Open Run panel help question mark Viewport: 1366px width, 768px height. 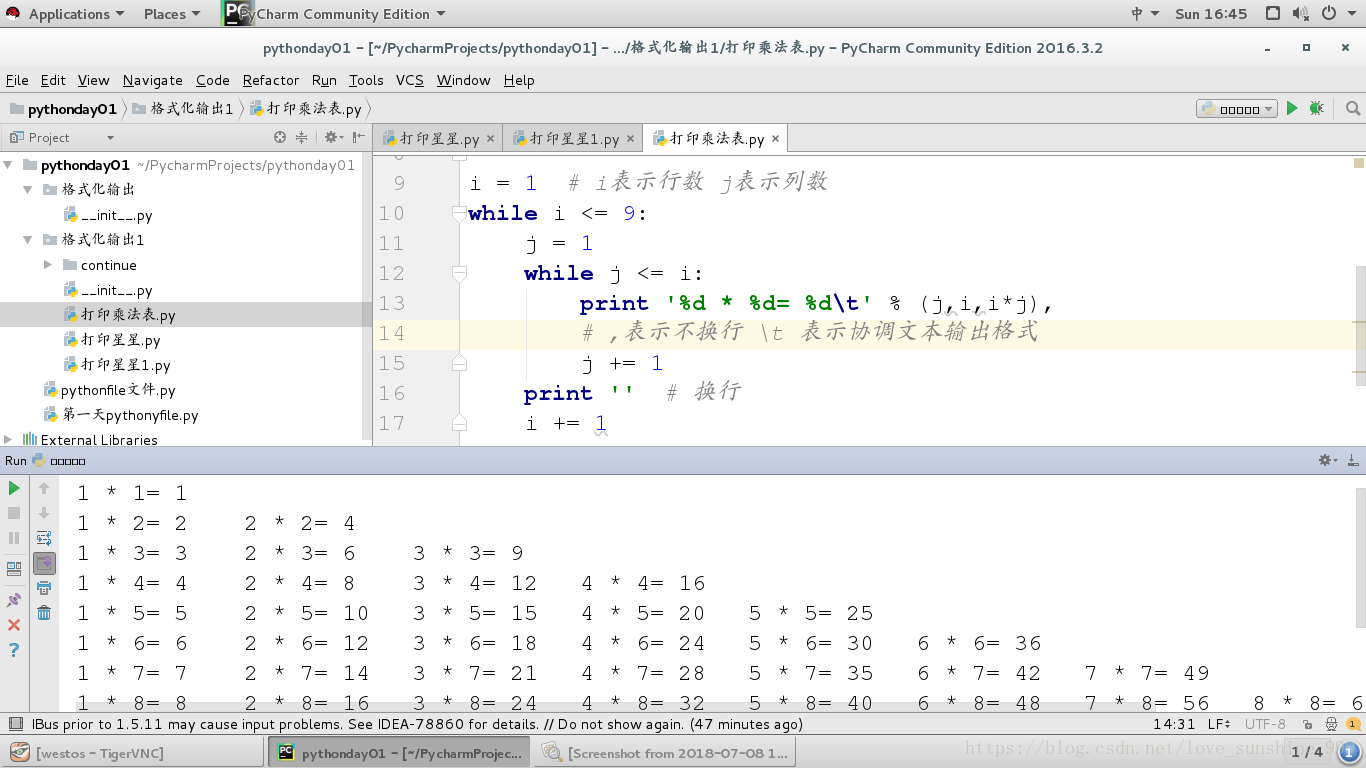click(x=14, y=650)
